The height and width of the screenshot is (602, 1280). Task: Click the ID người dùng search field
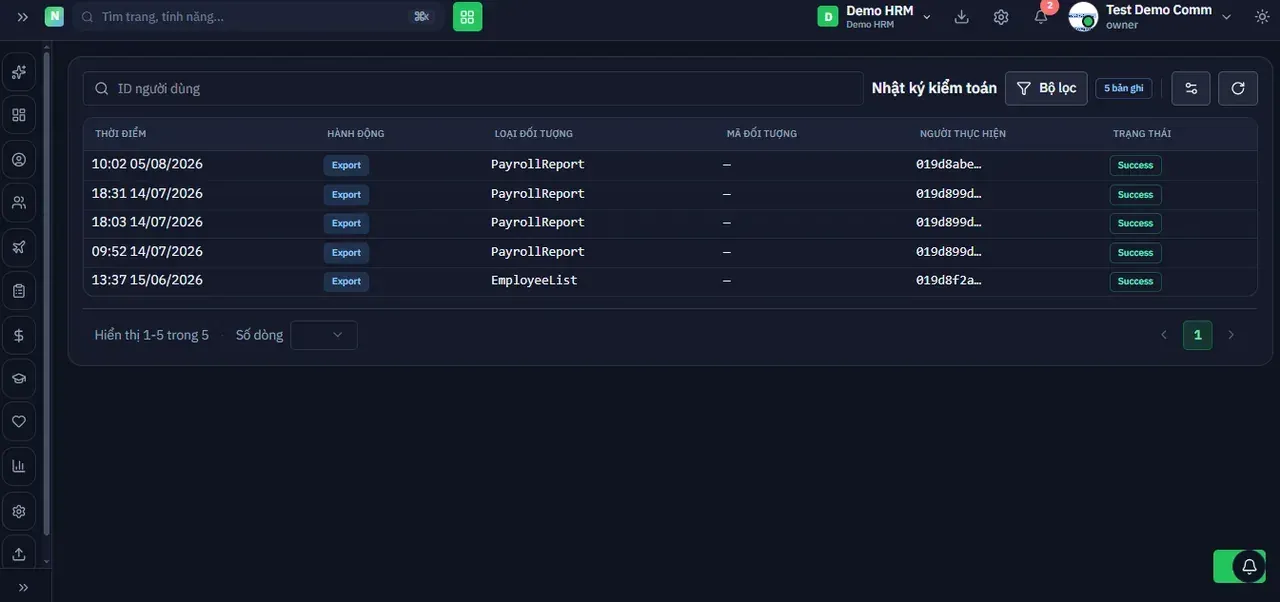(x=473, y=88)
